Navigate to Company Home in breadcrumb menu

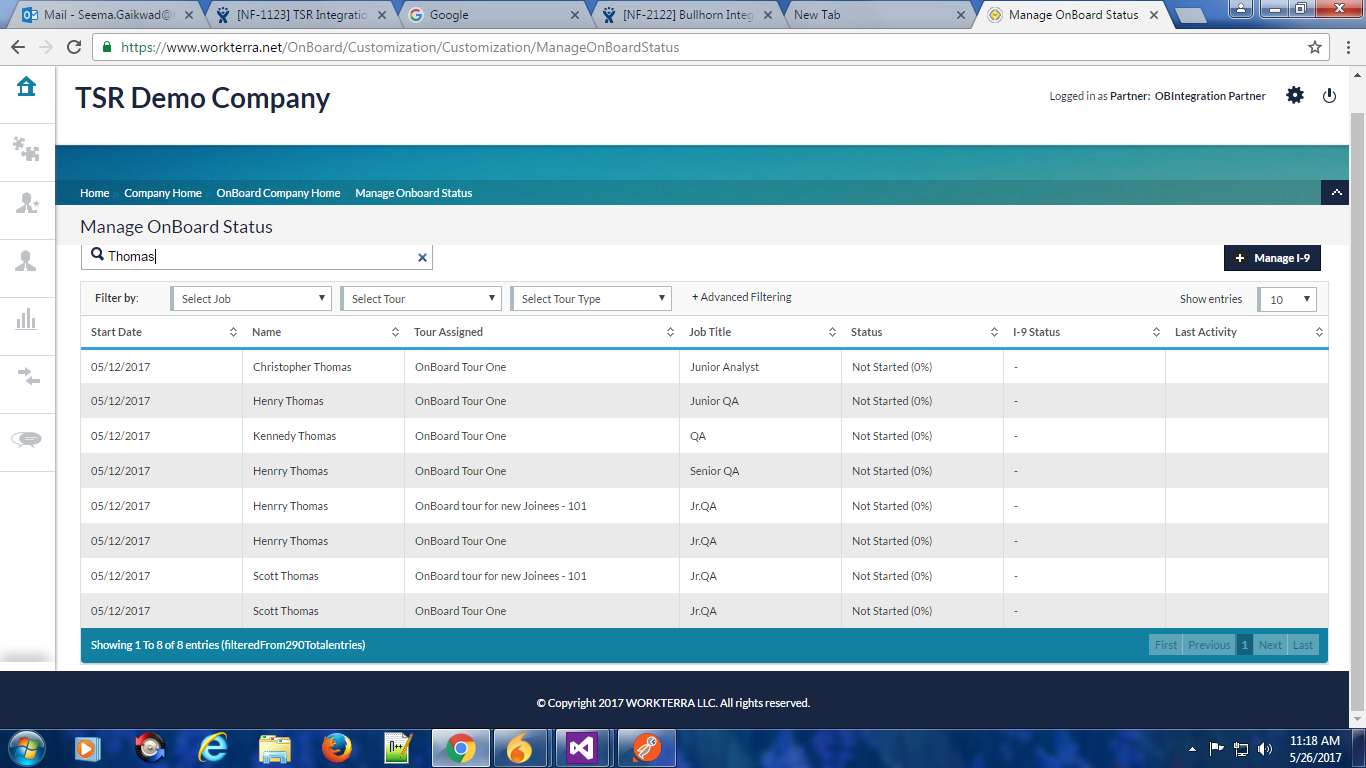[162, 193]
